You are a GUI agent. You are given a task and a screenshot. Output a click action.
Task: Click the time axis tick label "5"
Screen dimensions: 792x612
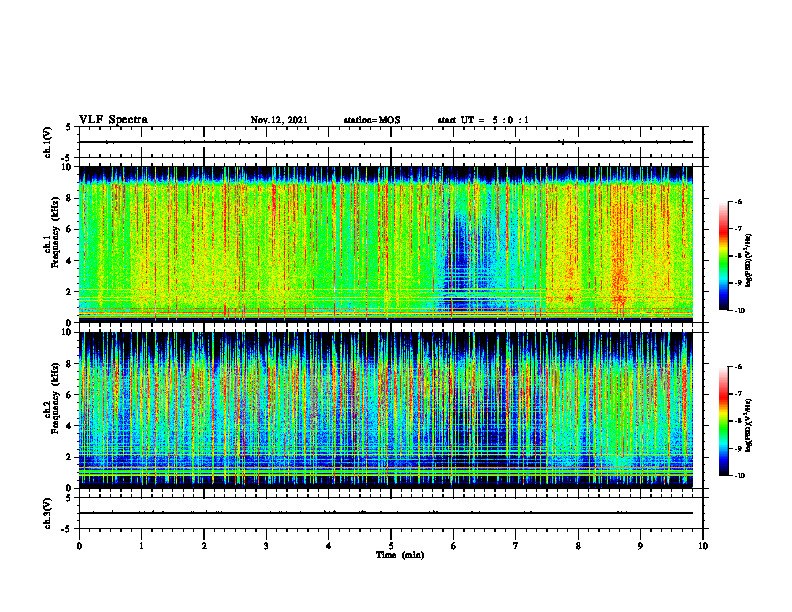391,546
